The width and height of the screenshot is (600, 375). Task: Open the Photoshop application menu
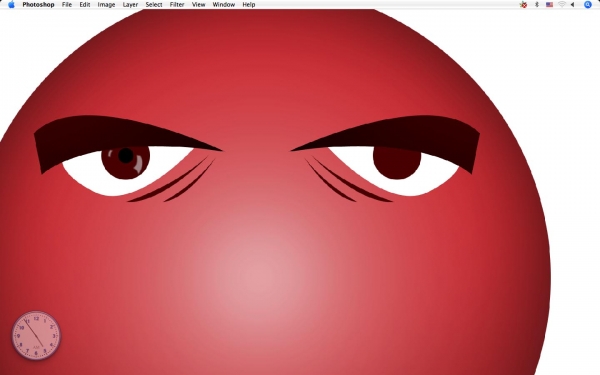tap(38, 5)
